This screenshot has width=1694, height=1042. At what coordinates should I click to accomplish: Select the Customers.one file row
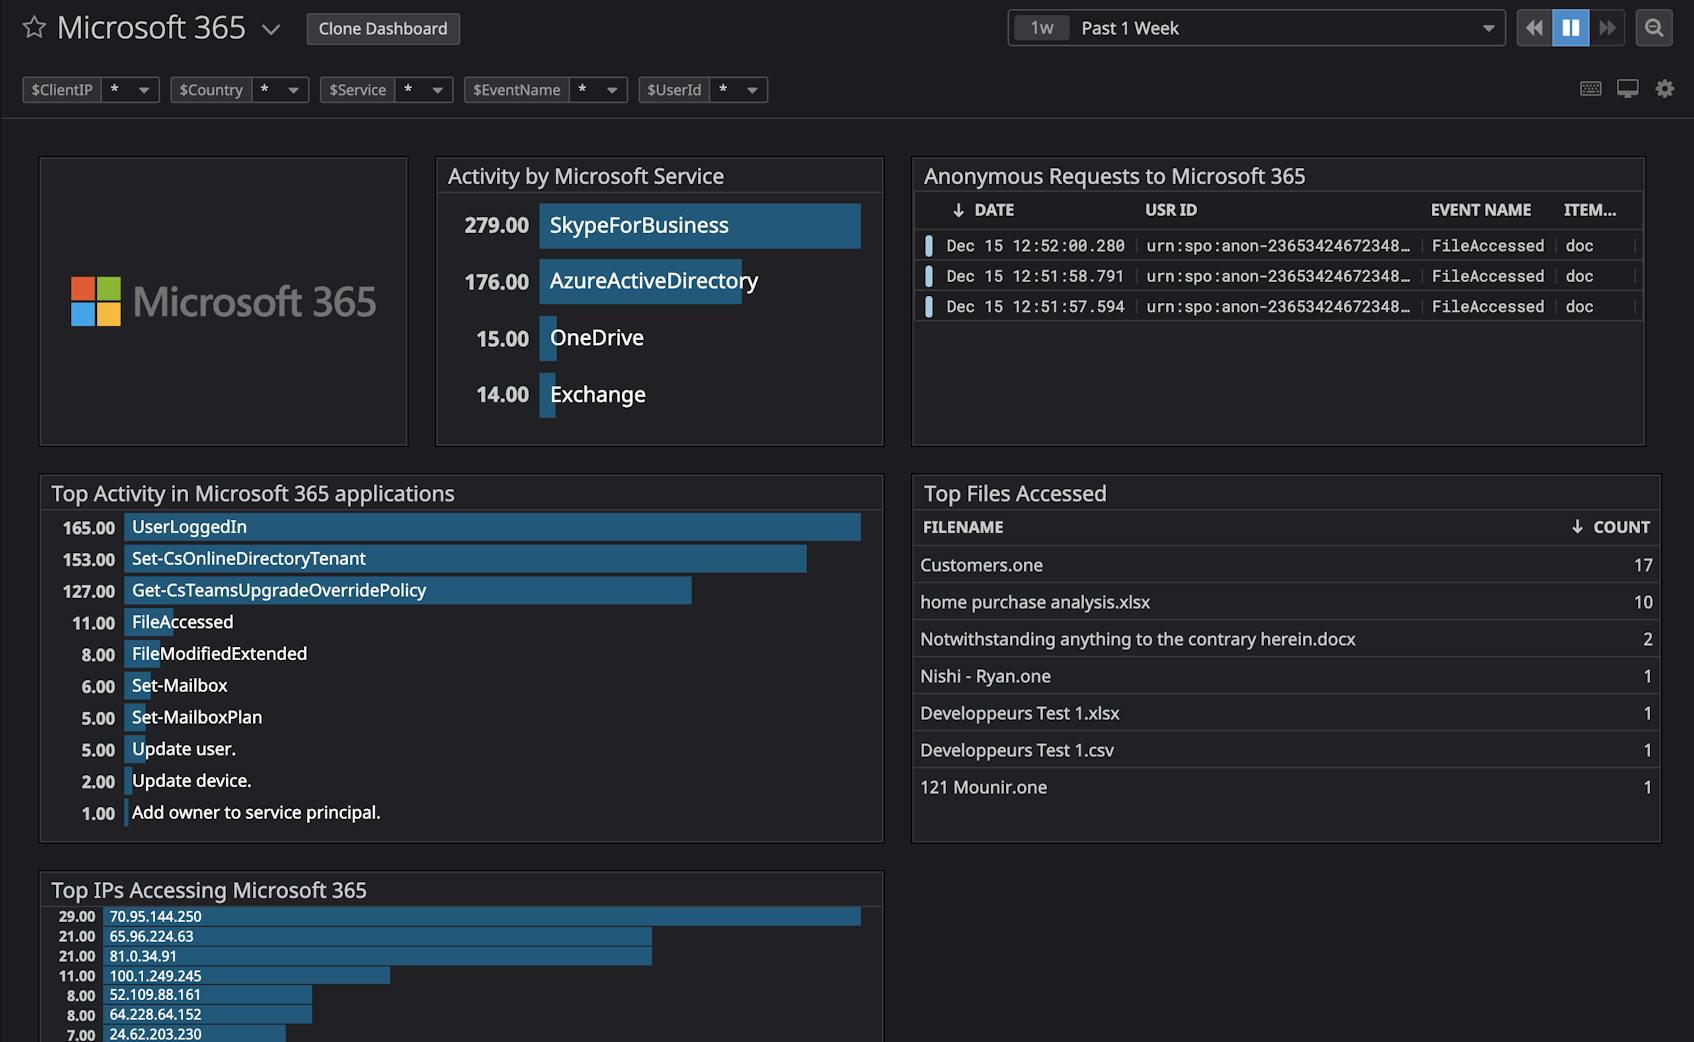pyautogui.click(x=981, y=565)
